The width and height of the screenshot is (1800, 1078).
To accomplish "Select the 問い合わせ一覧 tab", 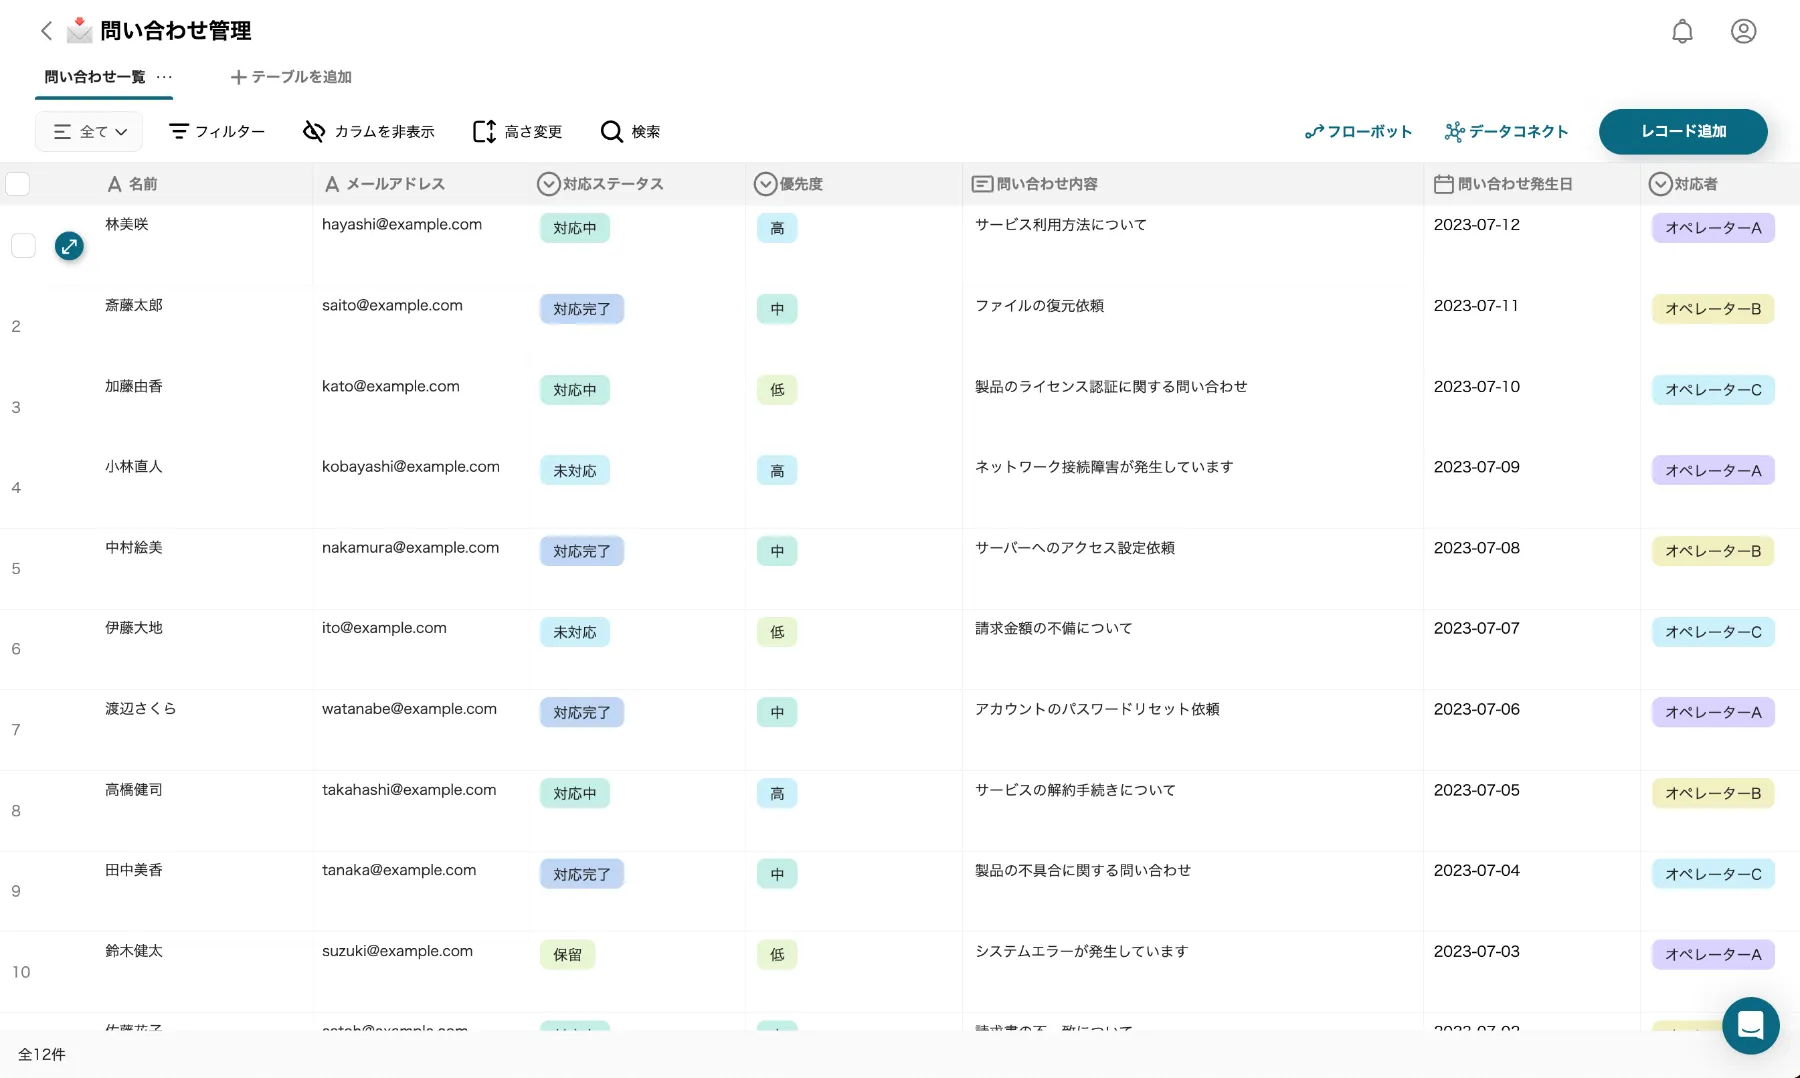I will click(x=95, y=77).
